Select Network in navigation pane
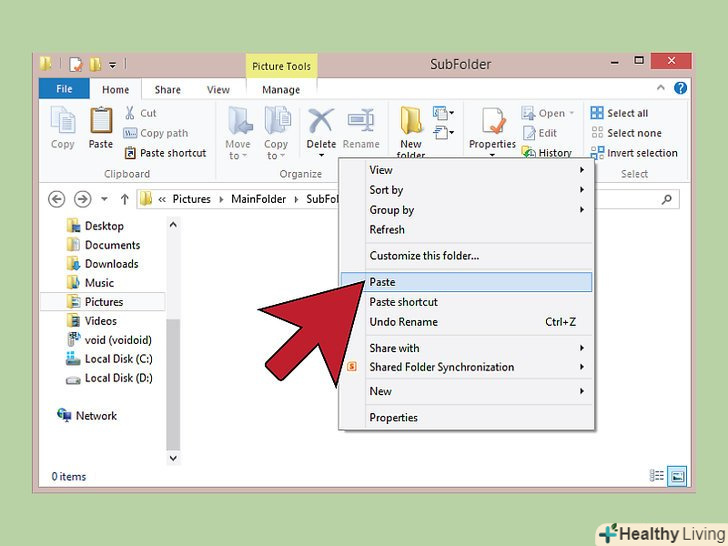Image resolution: width=728 pixels, height=546 pixels. [87, 416]
